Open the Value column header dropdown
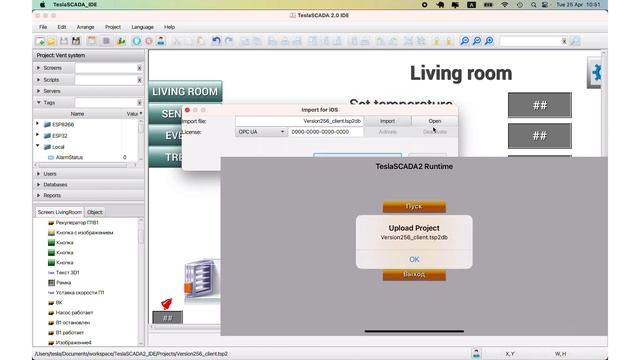Viewport: 640px width, 360px height. [x=141, y=113]
